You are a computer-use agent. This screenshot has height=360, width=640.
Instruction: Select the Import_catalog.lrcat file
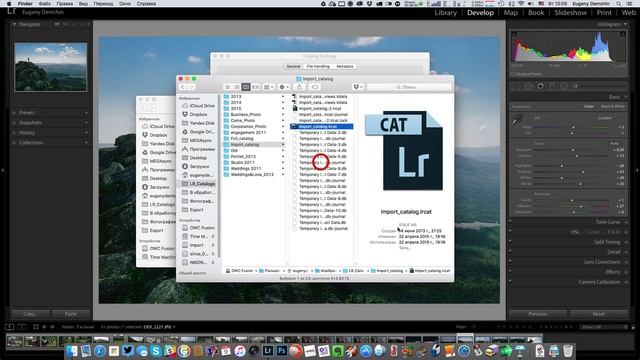pos(322,127)
